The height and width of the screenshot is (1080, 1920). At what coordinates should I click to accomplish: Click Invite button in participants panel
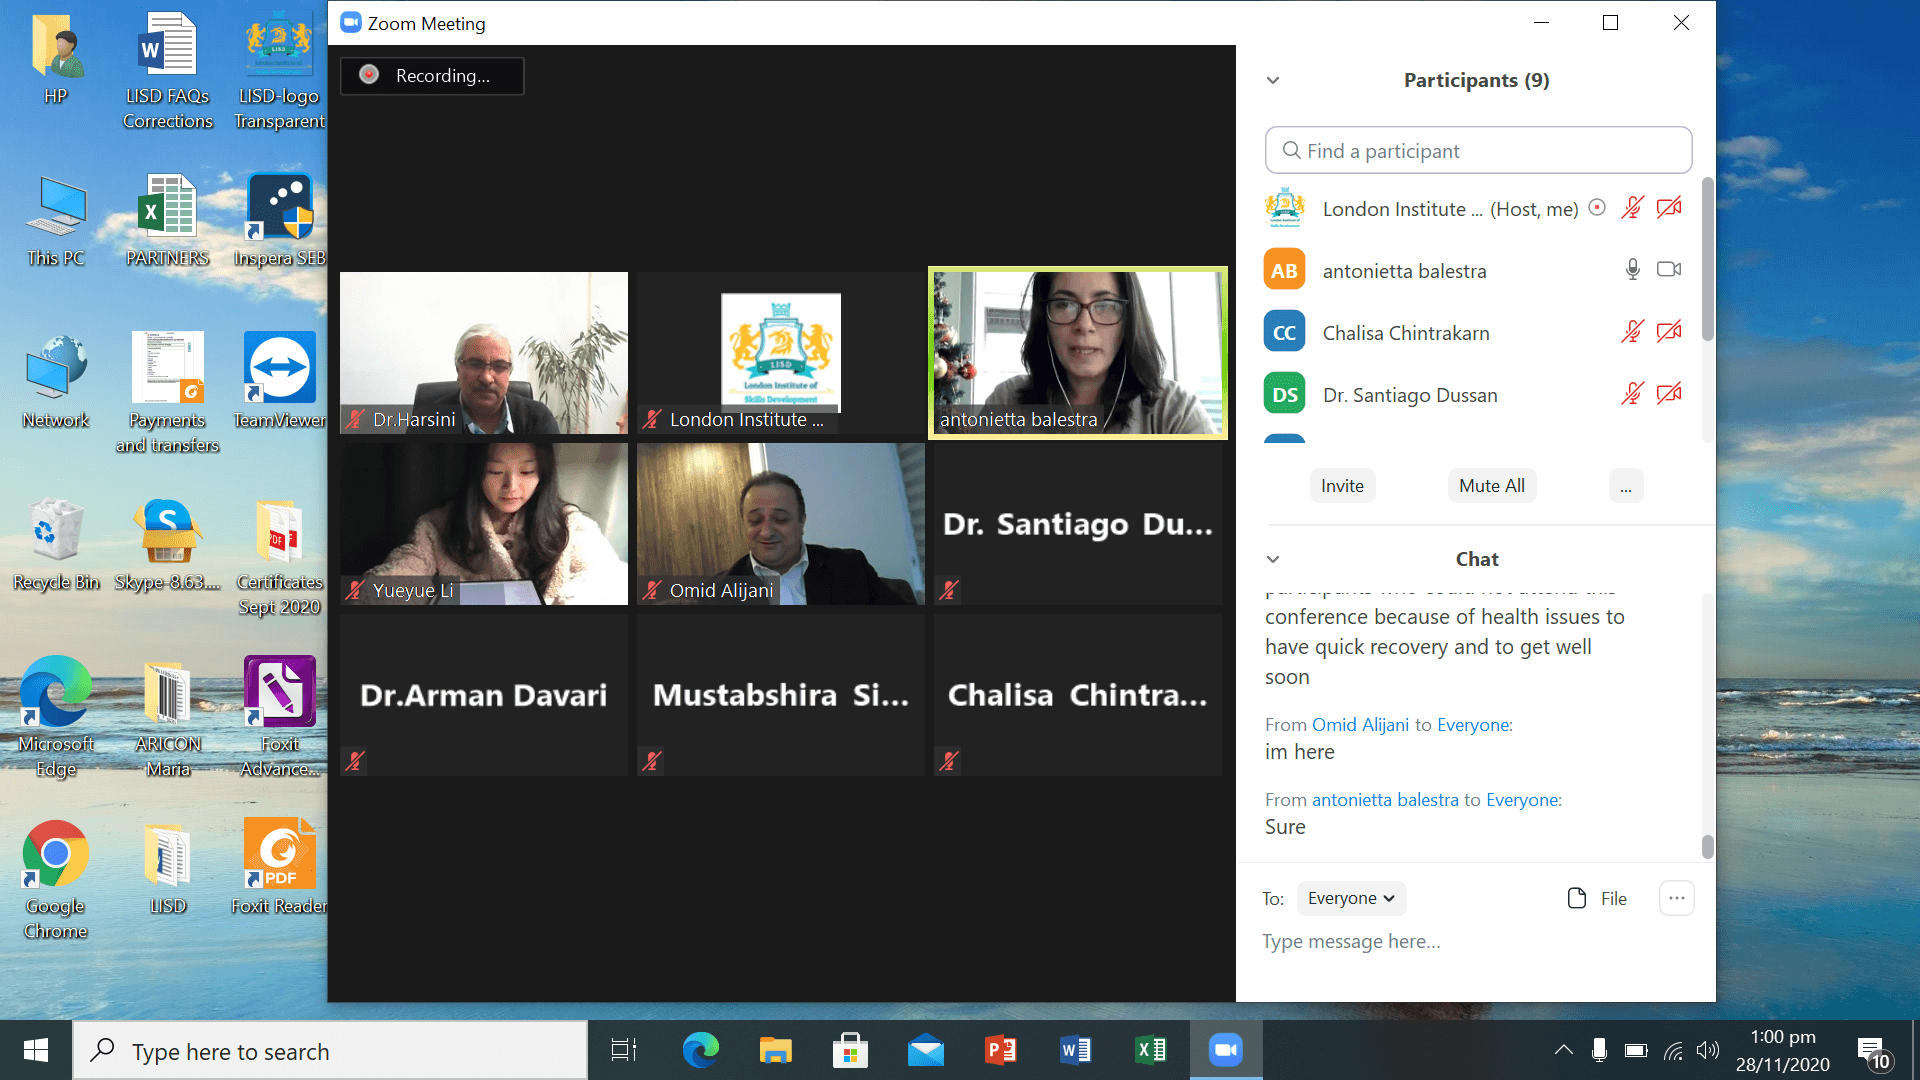[1342, 486]
